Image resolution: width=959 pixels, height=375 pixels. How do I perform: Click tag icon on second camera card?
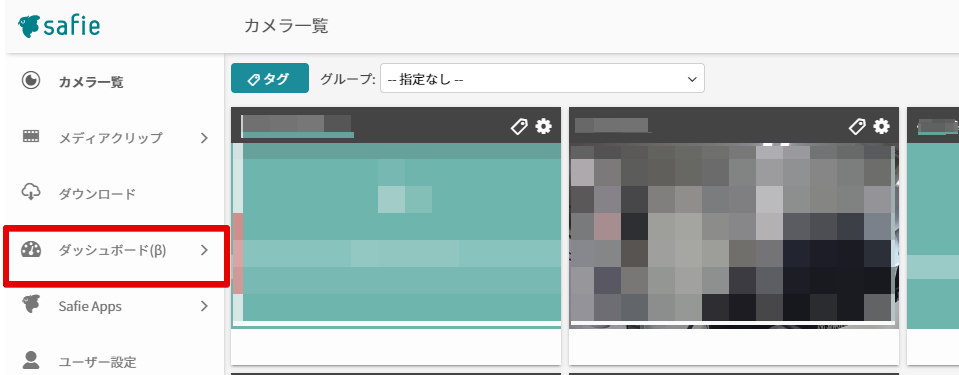point(857,127)
